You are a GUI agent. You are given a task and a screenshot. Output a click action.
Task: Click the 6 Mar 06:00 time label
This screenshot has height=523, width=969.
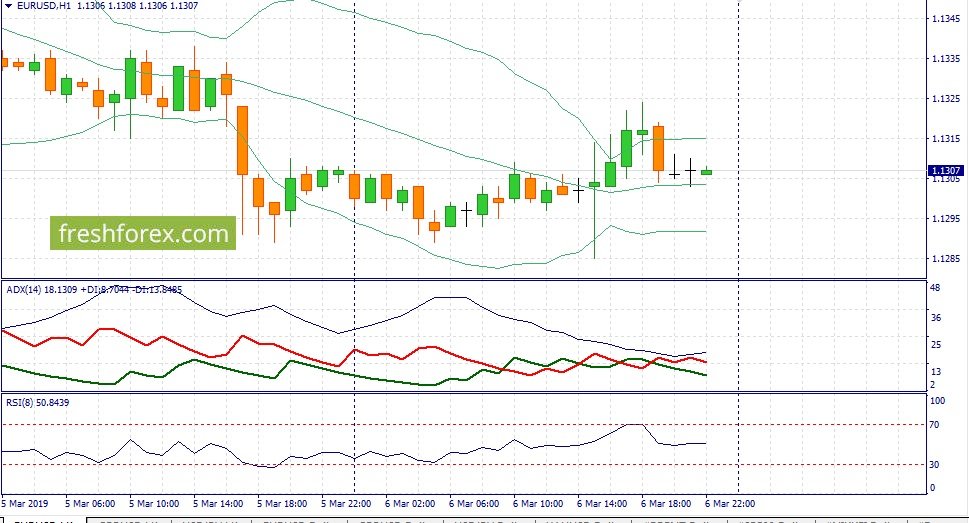(475, 504)
